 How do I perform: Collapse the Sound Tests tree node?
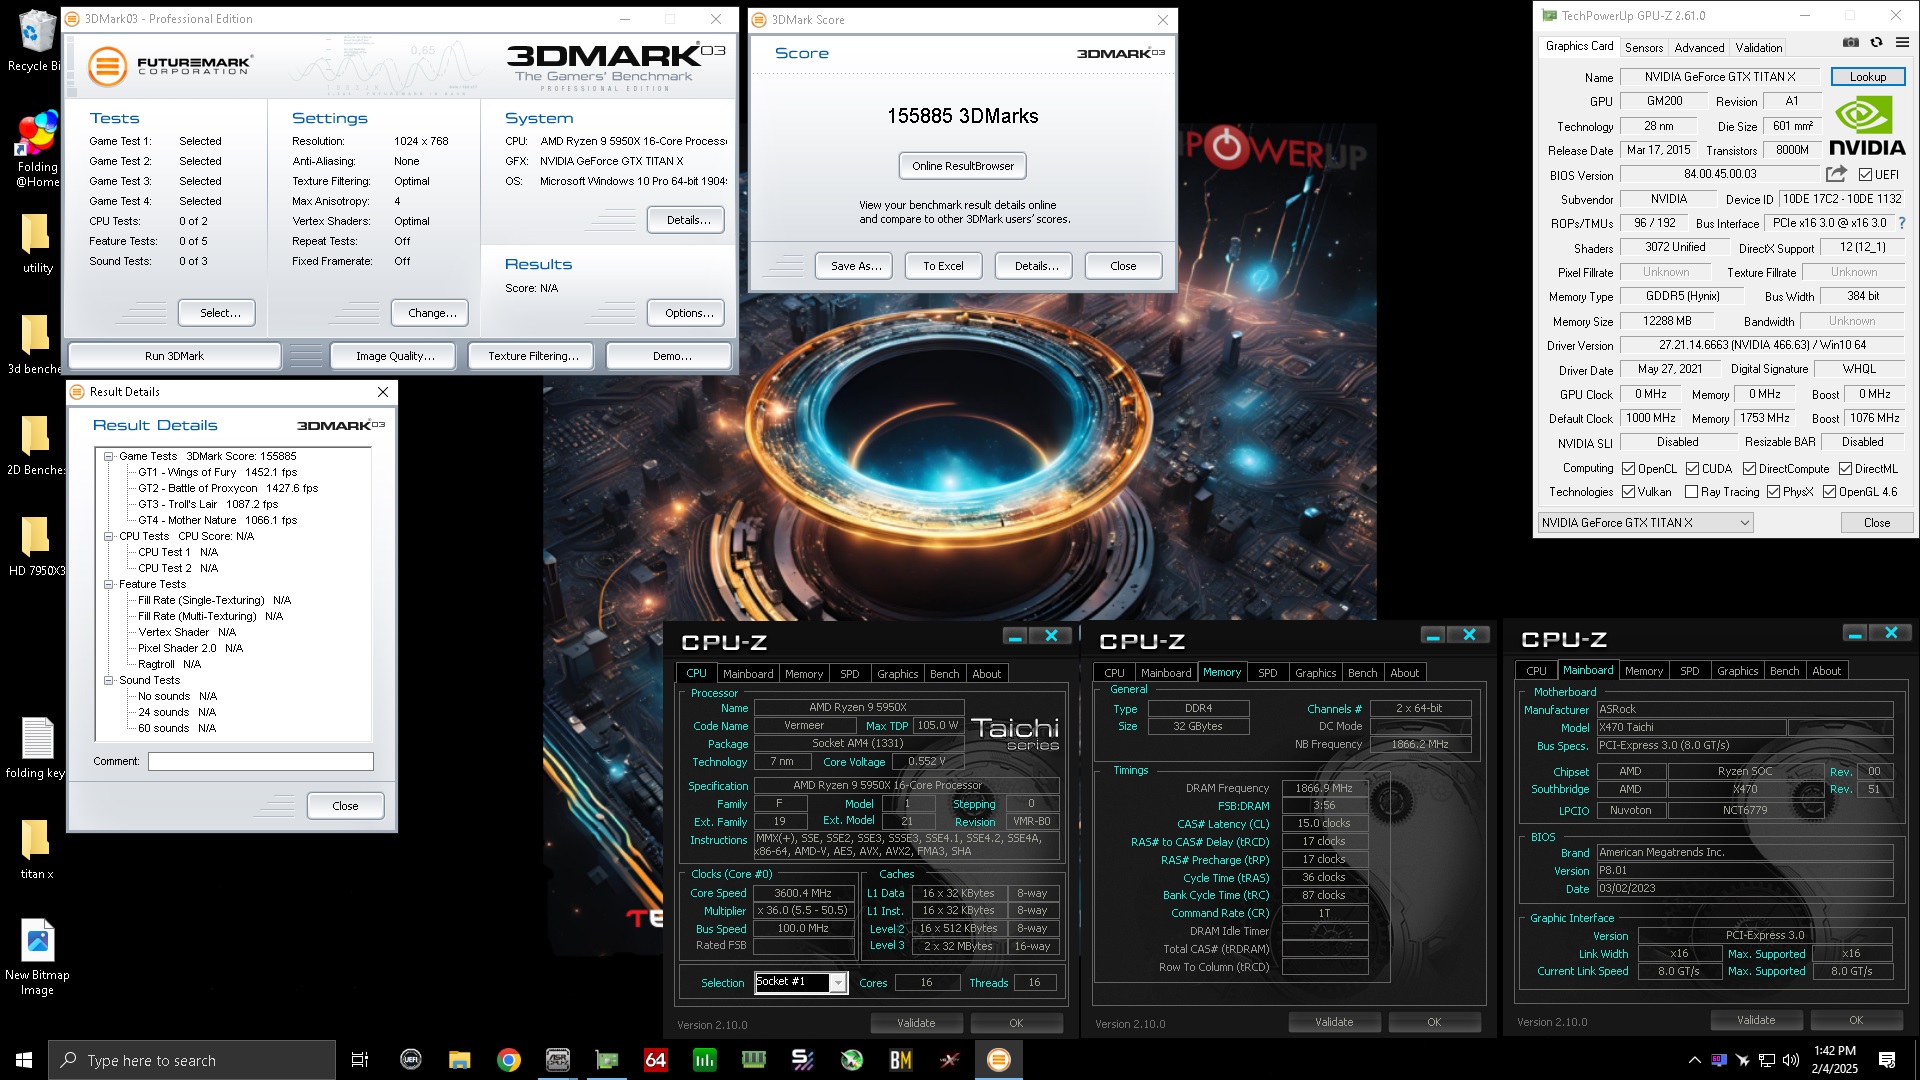click(108, 680)
